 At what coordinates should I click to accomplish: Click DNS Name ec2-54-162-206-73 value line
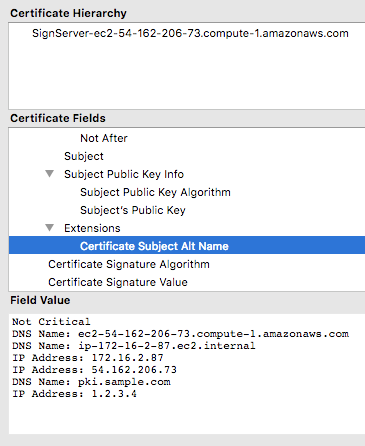[180, 334]
